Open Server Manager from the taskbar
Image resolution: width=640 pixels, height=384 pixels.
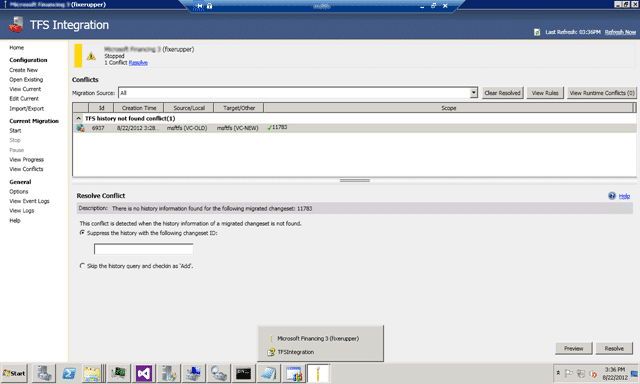tap(44, 373)
